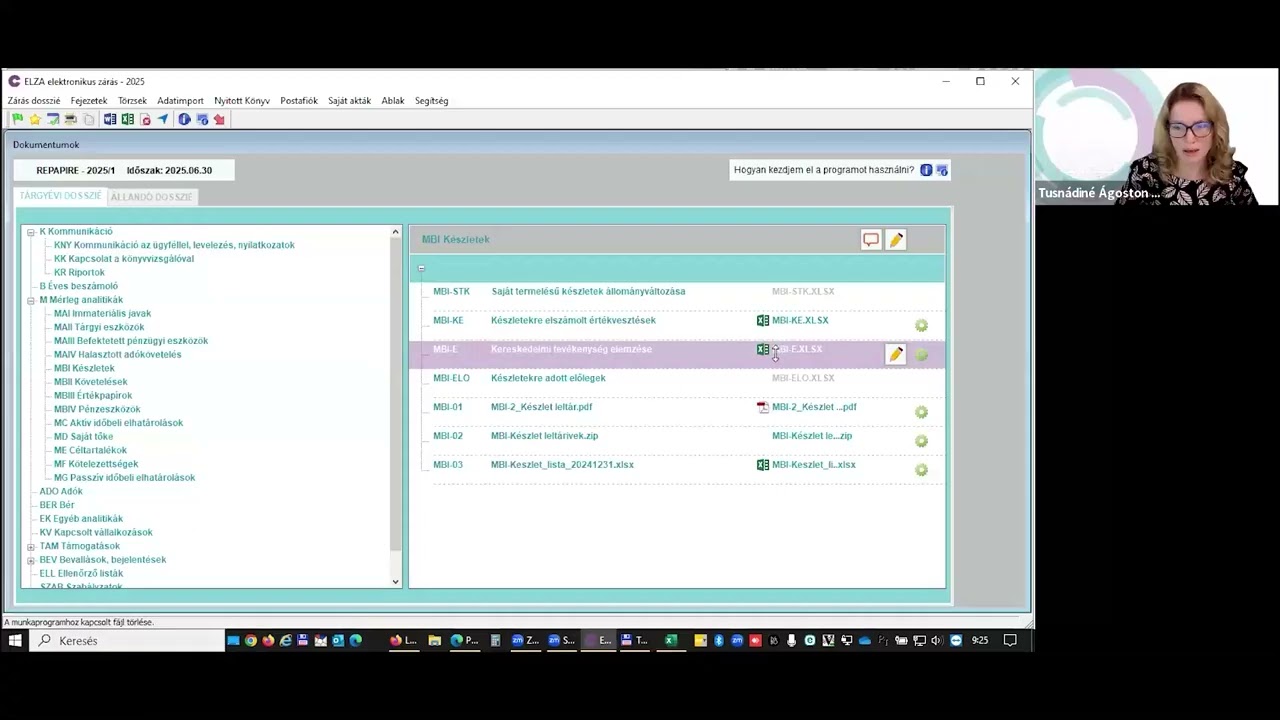
Task: Collapse the M Mérleg analitikák tree node
Action: 30,300
